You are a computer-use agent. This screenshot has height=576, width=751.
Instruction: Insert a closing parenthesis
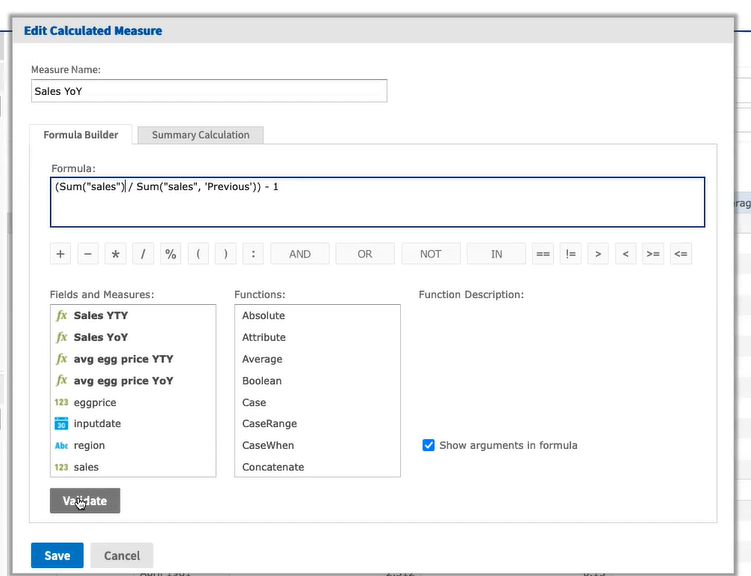point(226,254)
